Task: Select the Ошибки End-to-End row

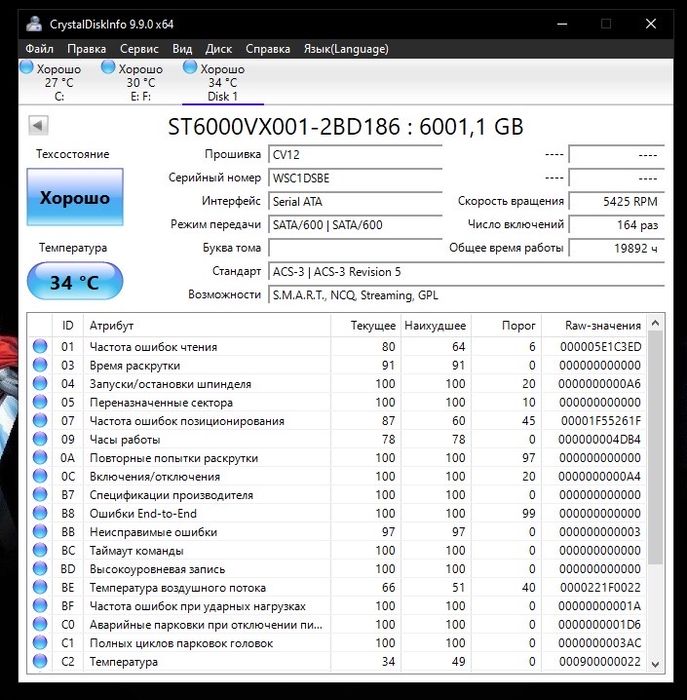Action: click(x=337, y=513)
